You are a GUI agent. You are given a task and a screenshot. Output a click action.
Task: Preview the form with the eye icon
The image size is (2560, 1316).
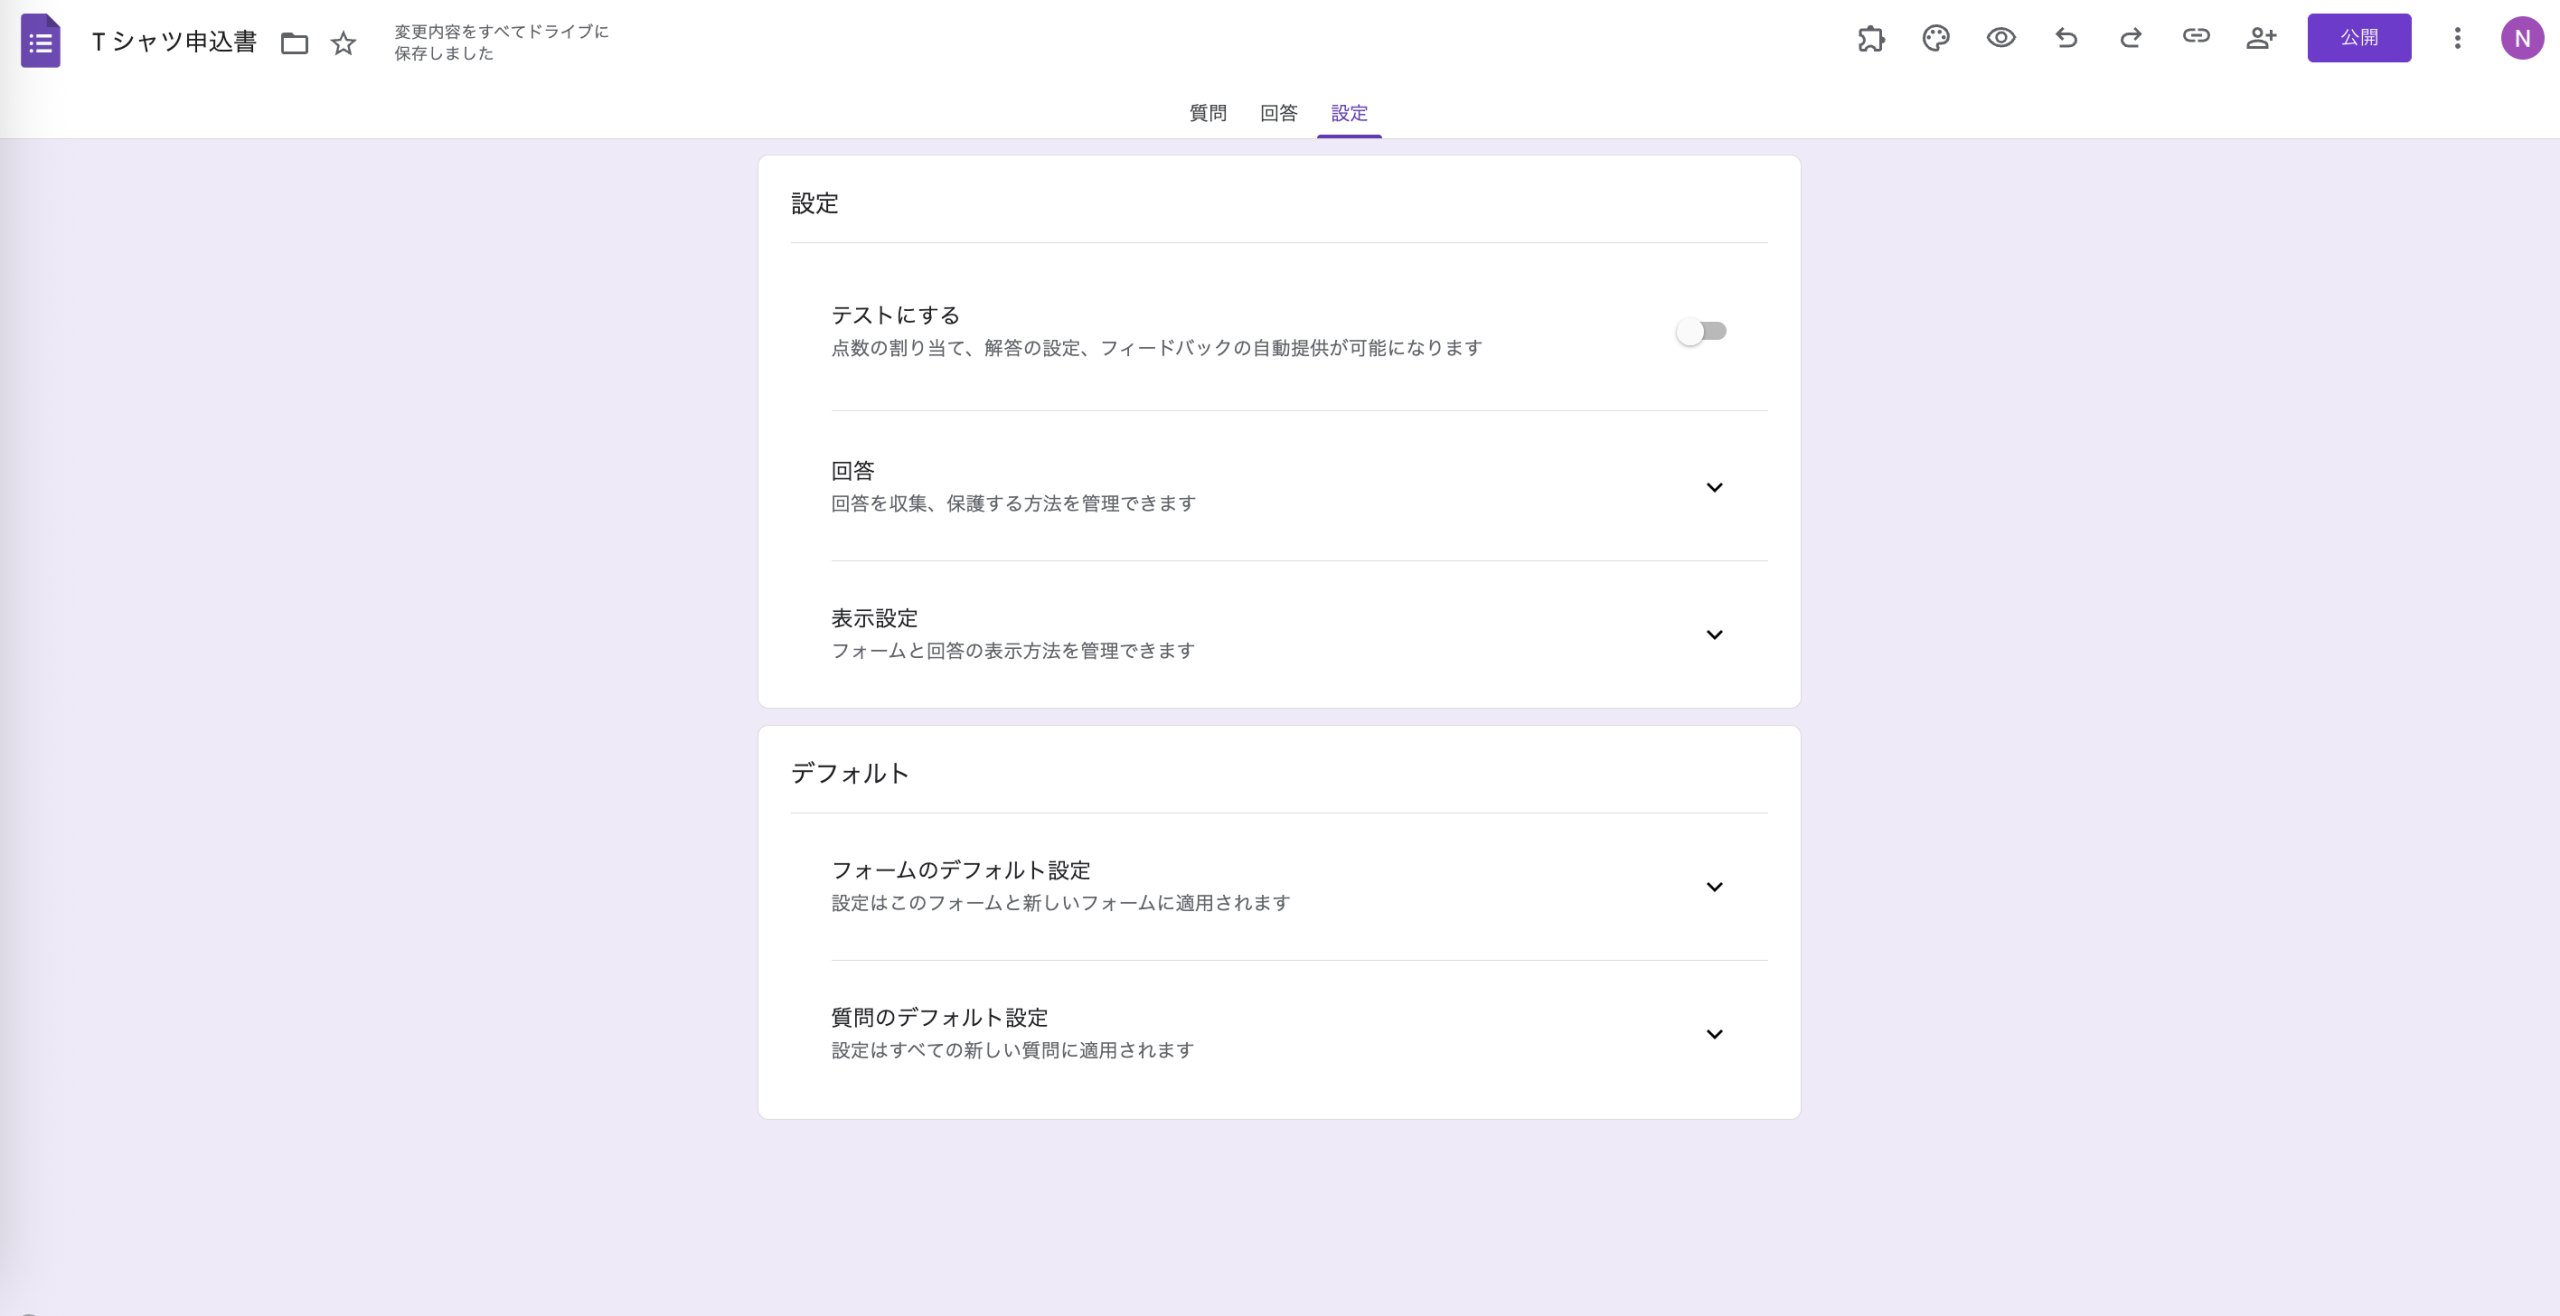[x=2001, y=38]
